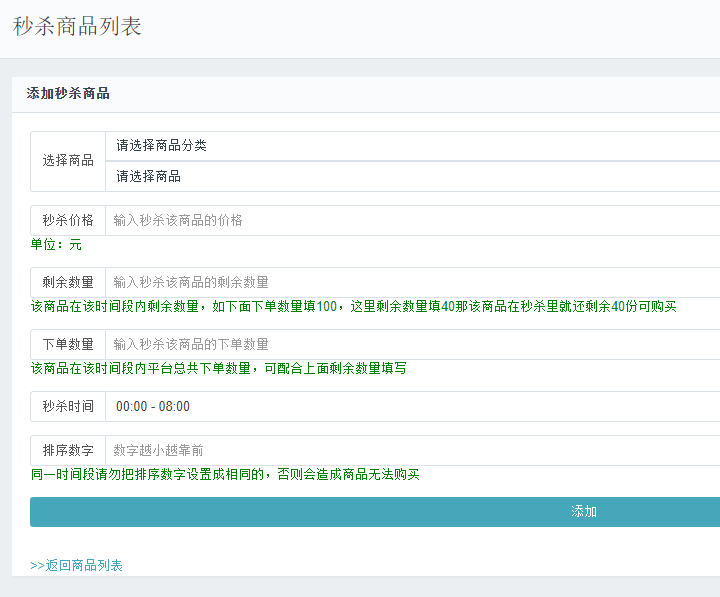Screen dimensions: 720x597
Task: Open the 请选择商品分类 category dropdown
Action: (412, 146)
